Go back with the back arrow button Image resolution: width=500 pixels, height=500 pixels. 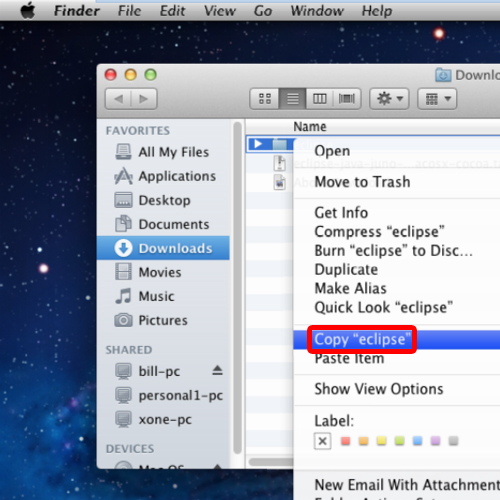(118, 99)
